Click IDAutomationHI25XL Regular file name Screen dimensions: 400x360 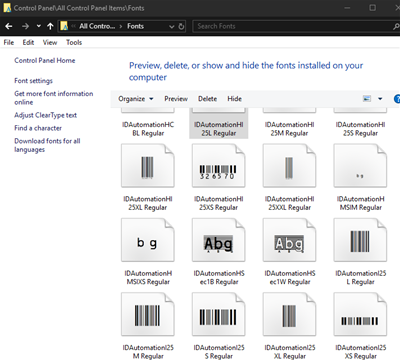click(148, 203)
